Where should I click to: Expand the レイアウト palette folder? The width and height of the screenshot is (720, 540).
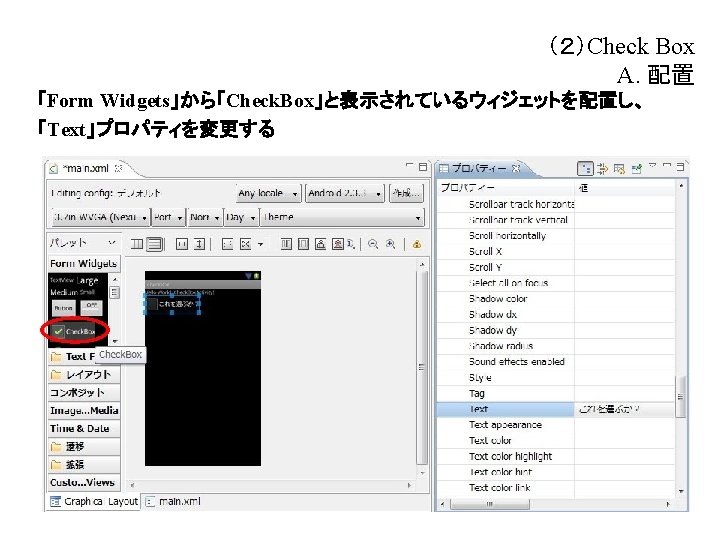84,375
